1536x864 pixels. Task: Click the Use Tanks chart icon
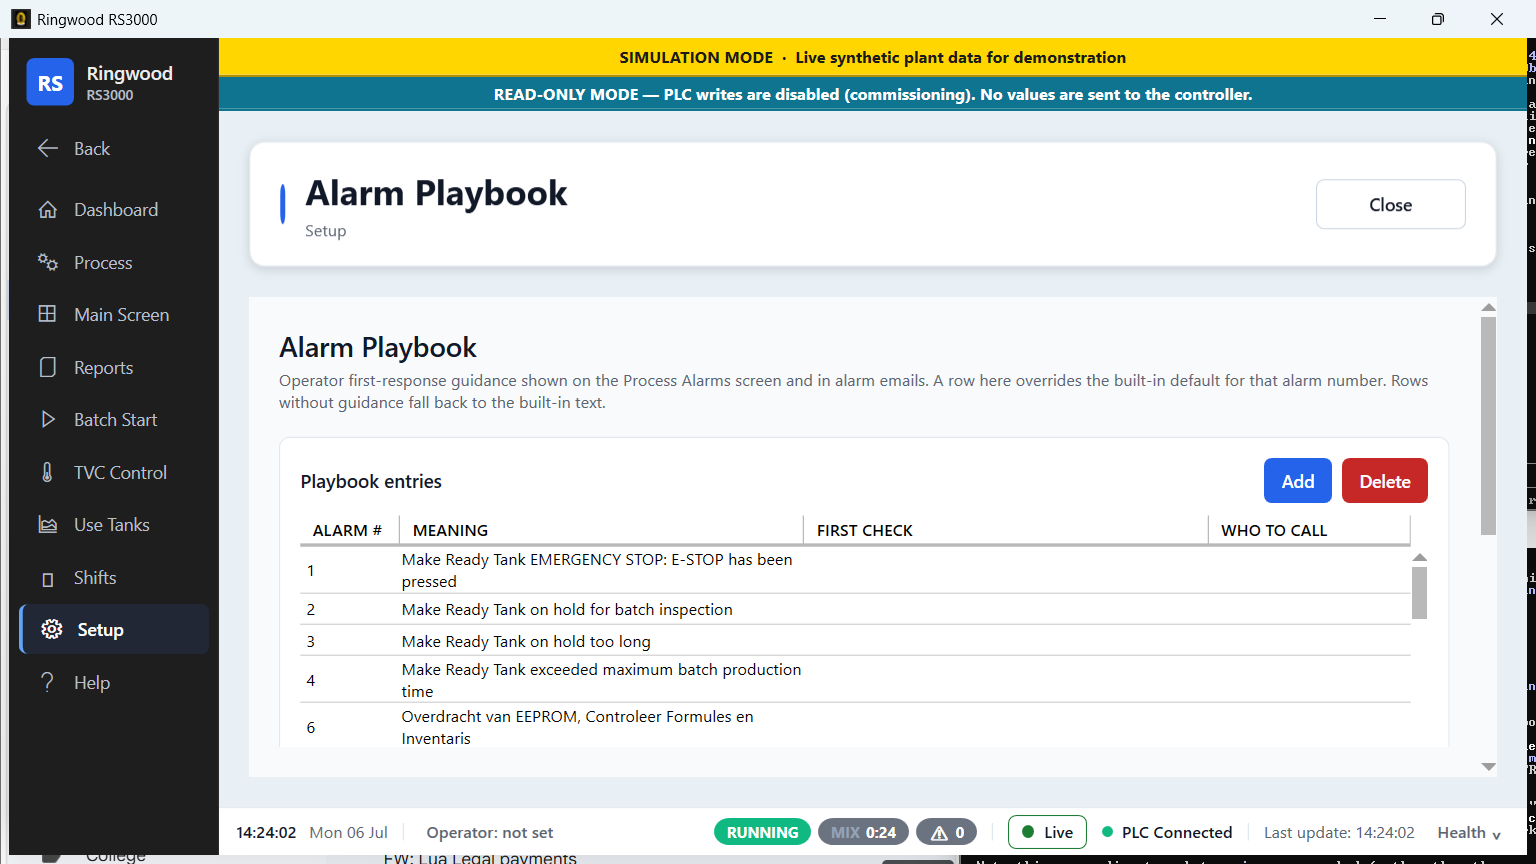point(47,524)
